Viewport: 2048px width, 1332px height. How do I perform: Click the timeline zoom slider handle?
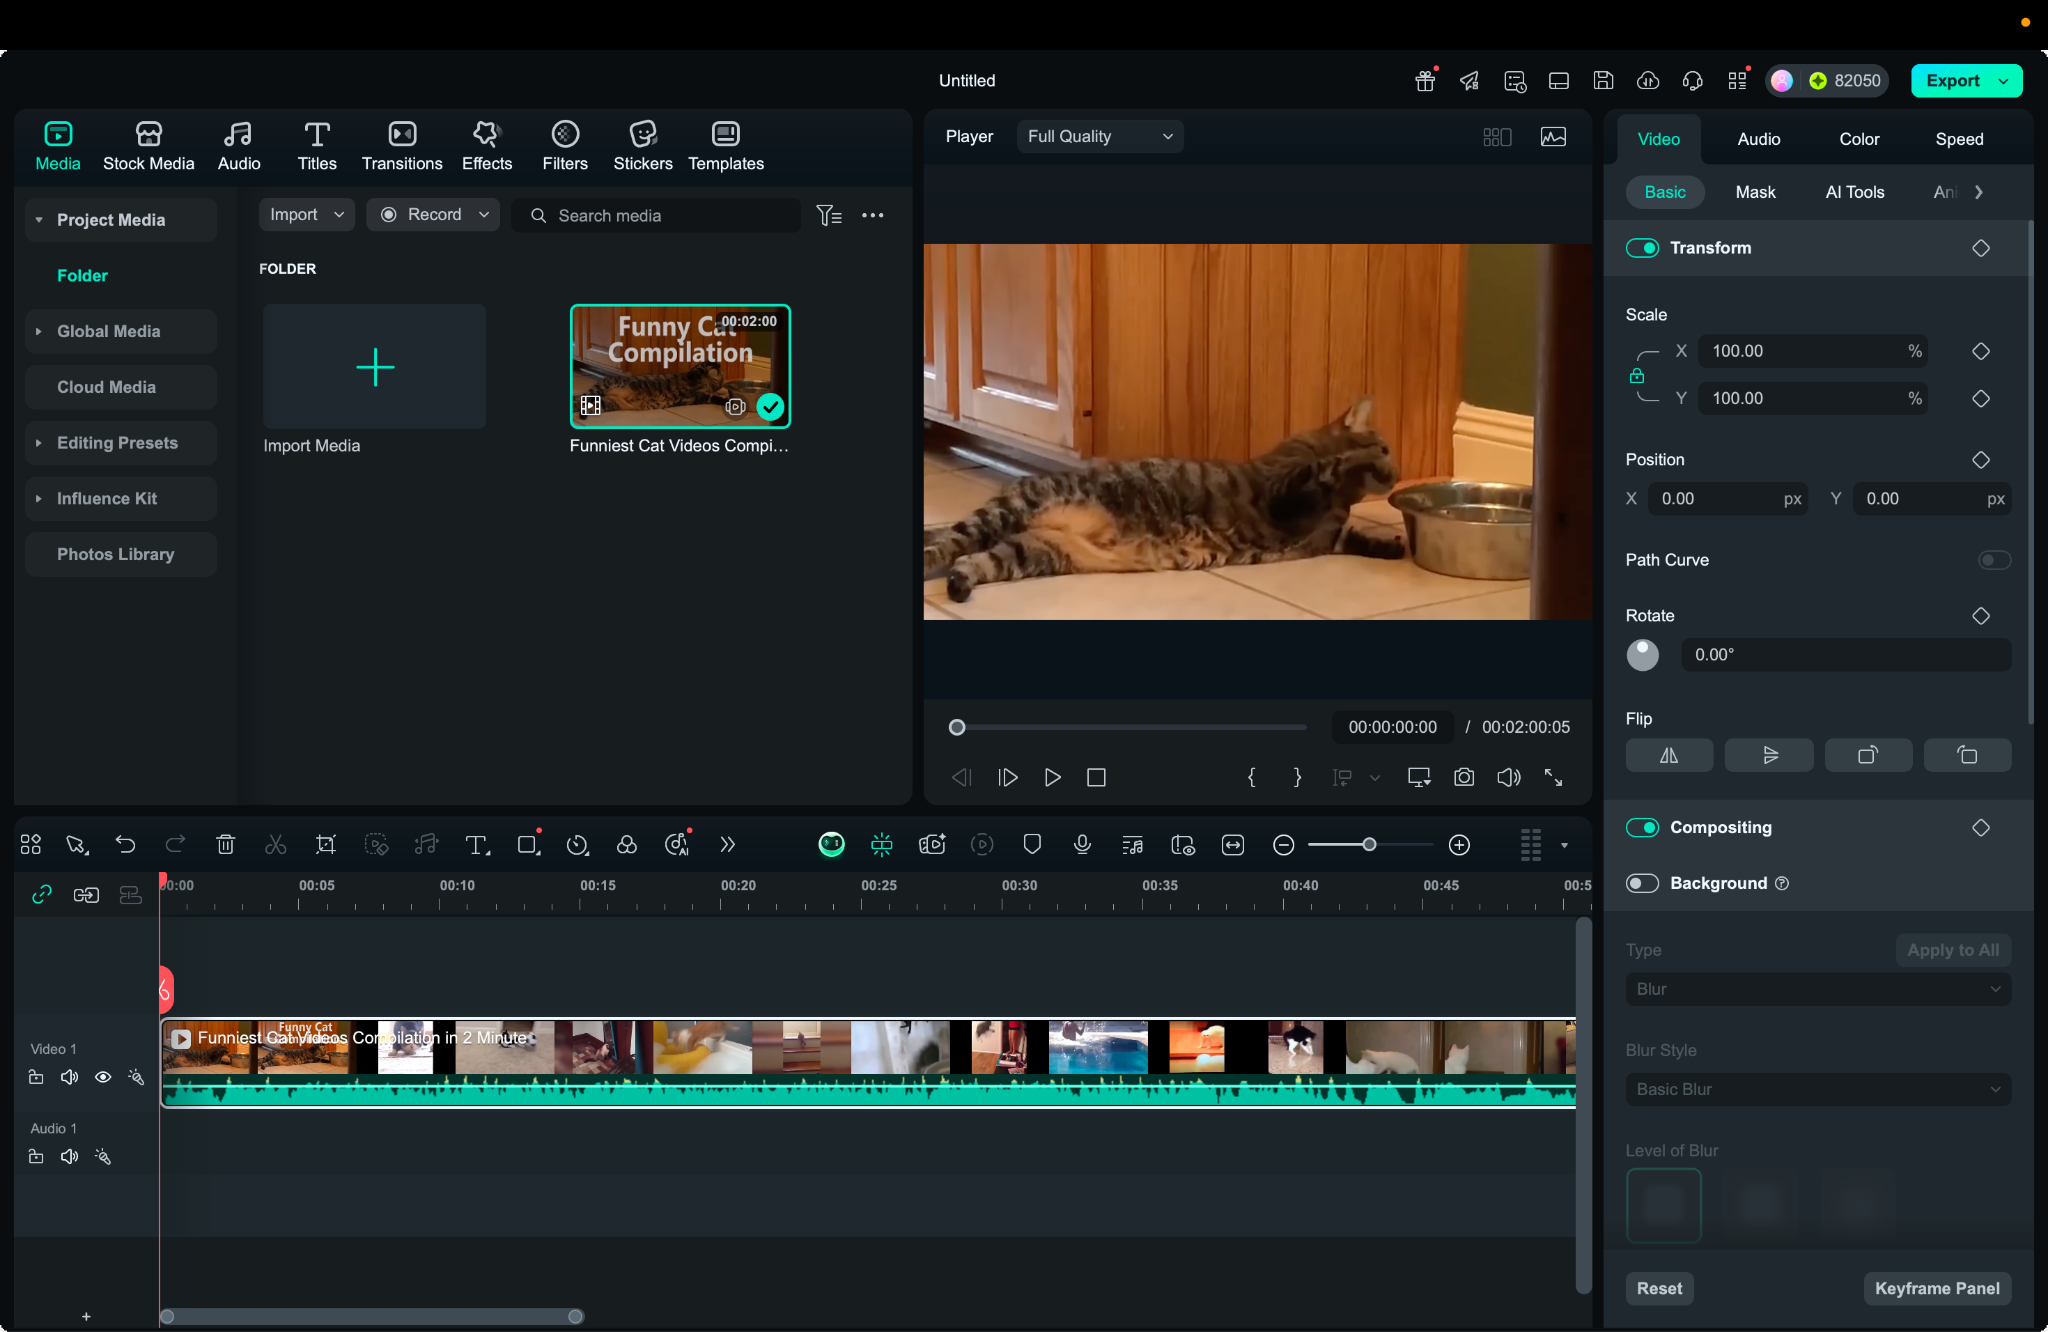tap(1369, 845)
